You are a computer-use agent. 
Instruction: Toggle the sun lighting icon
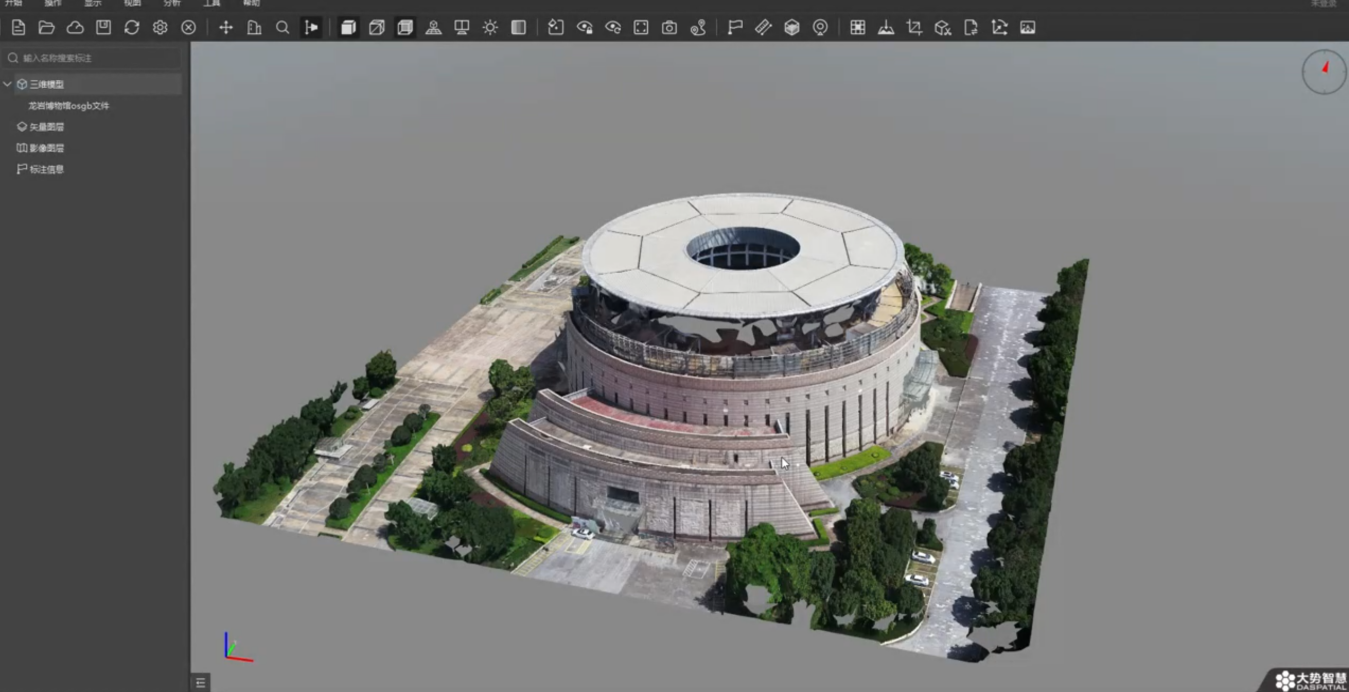490,28
